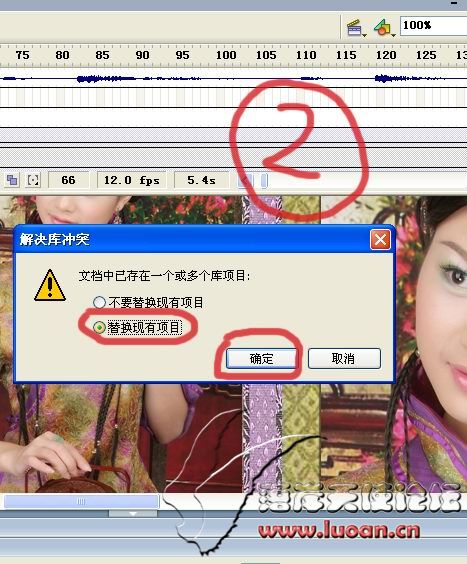The width and height of the screenshot is (467, 564).
Task: Expand the Edit Symbols dropdown arrow
Action: 393,35
